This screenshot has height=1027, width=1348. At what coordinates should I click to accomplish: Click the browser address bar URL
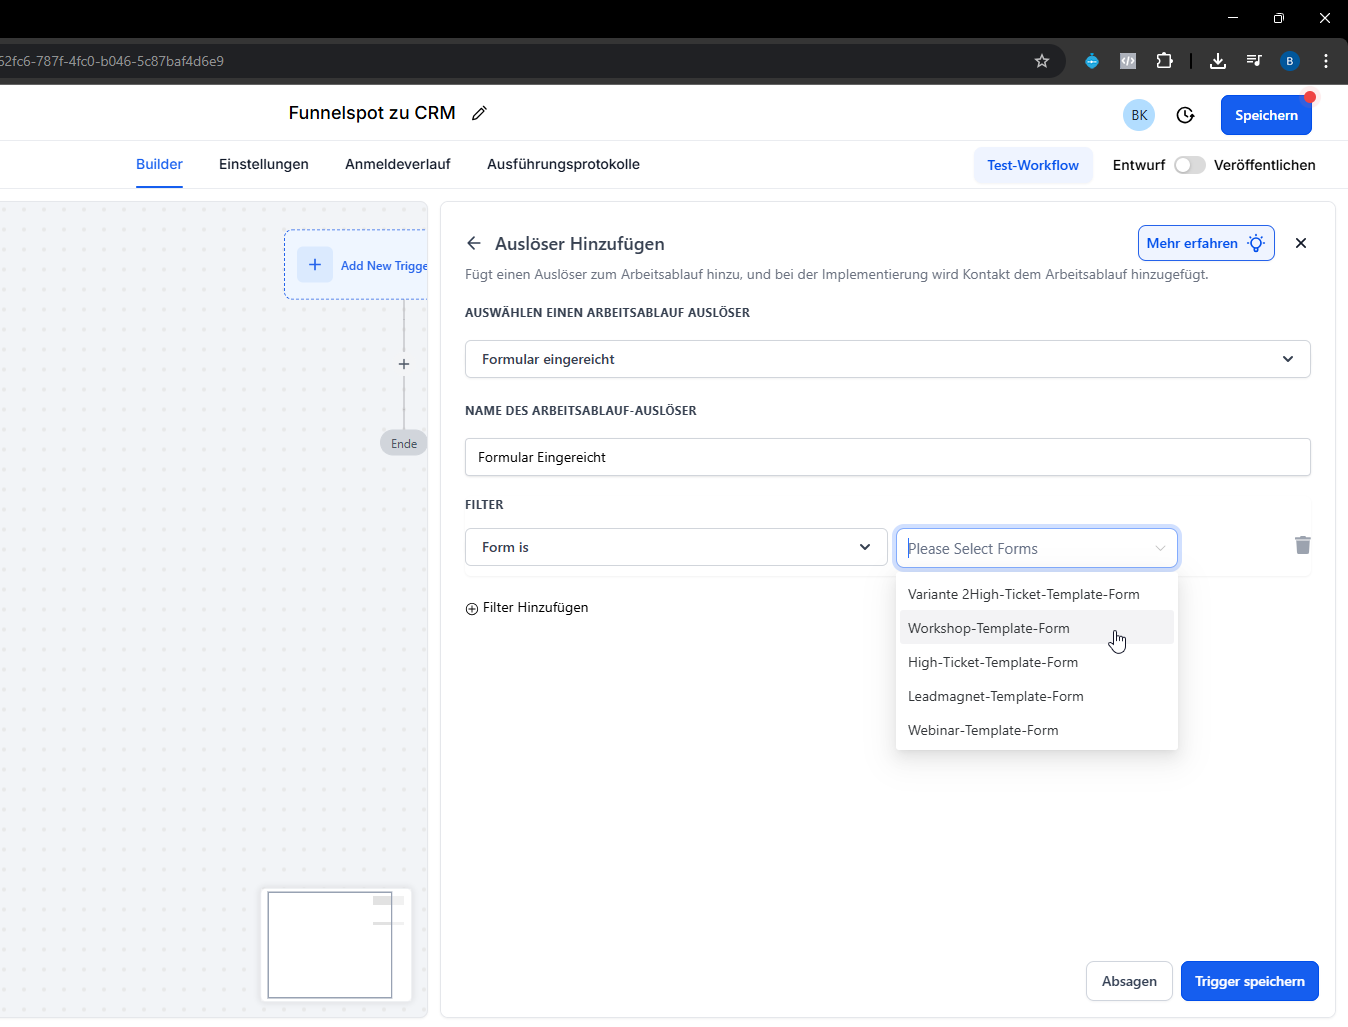click(x=112, y=61)
